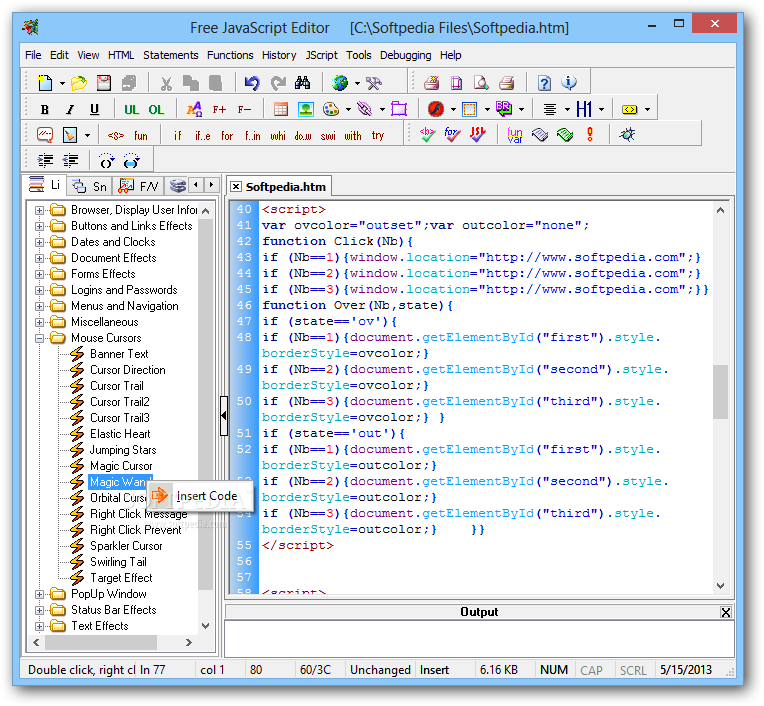Switch to the Sn tab
Image resolution: width=764 pixels, height=706 pixels.
click(91, 185)
